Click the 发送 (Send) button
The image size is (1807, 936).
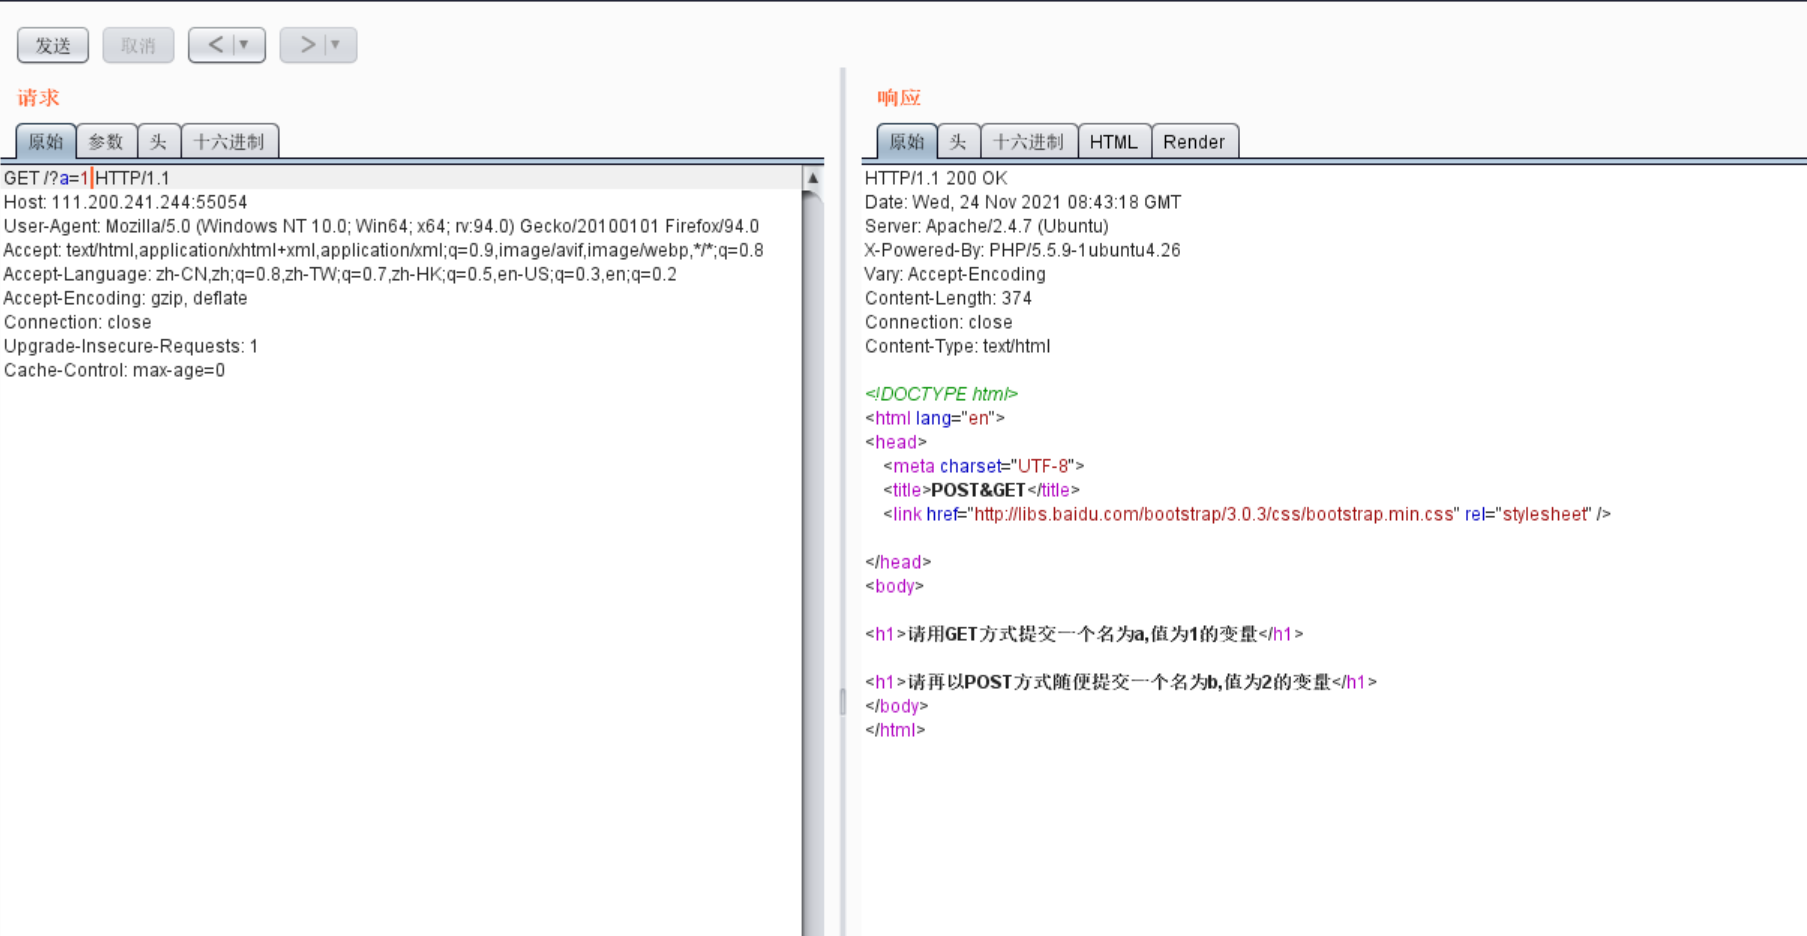52,44
